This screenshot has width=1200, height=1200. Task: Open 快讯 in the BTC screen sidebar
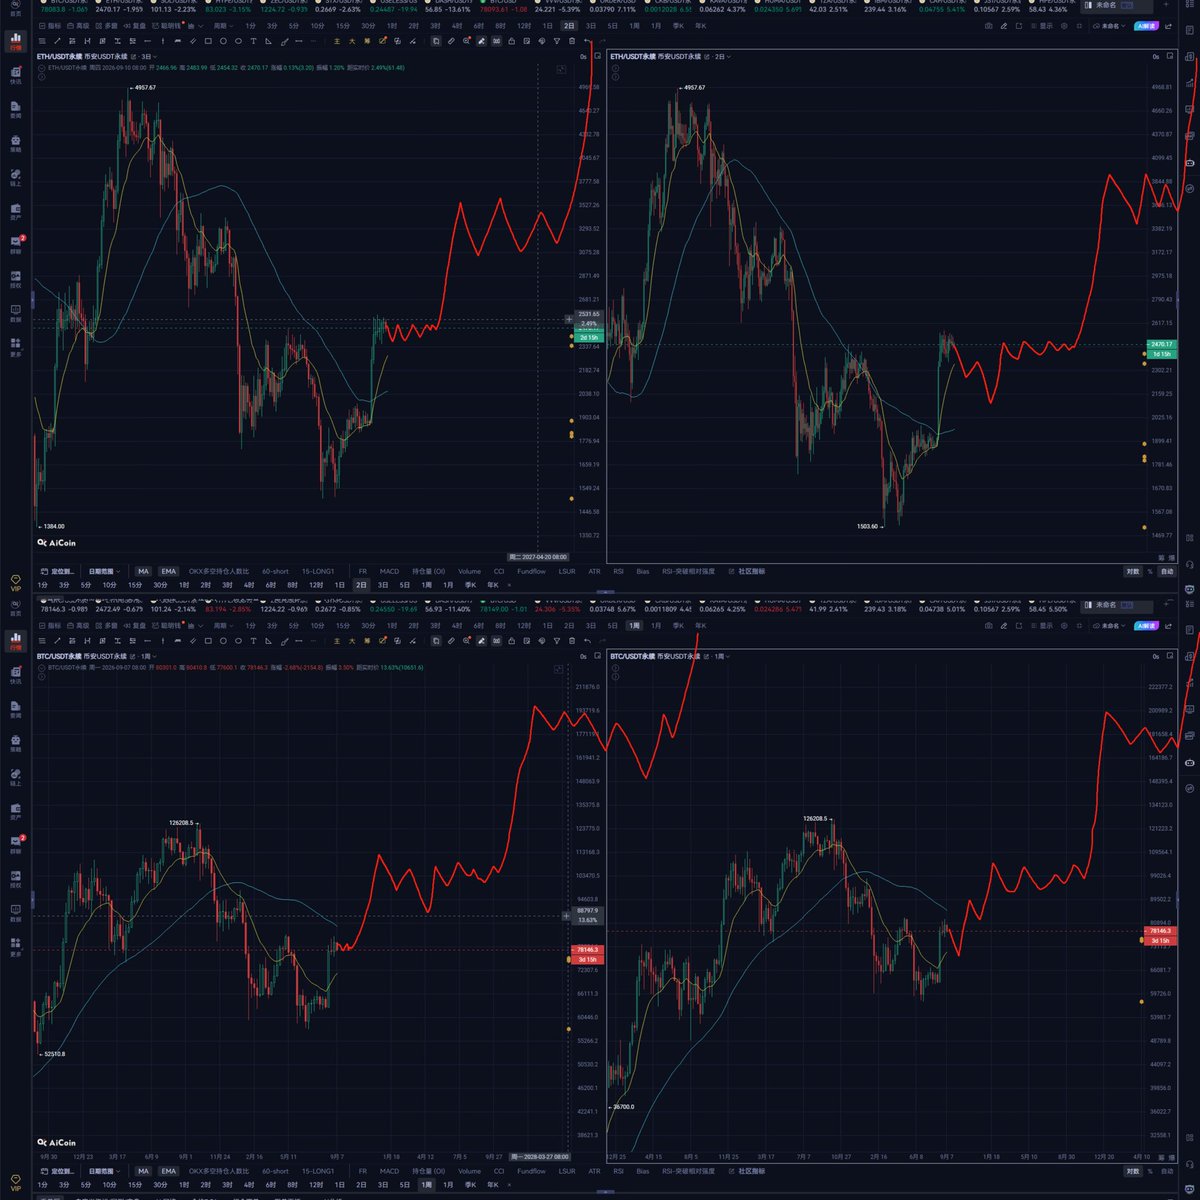pyautogui.click(x=16, y=675)
